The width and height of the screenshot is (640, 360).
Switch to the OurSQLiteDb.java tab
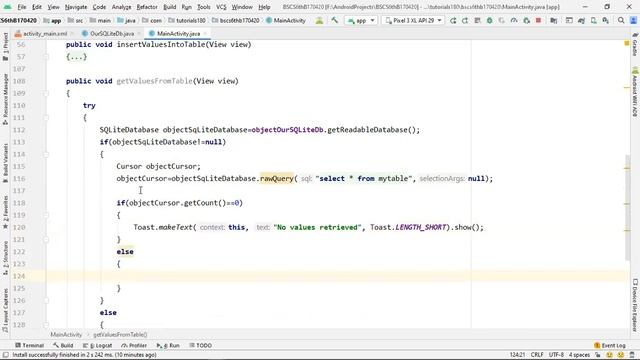tap(111, 33)
